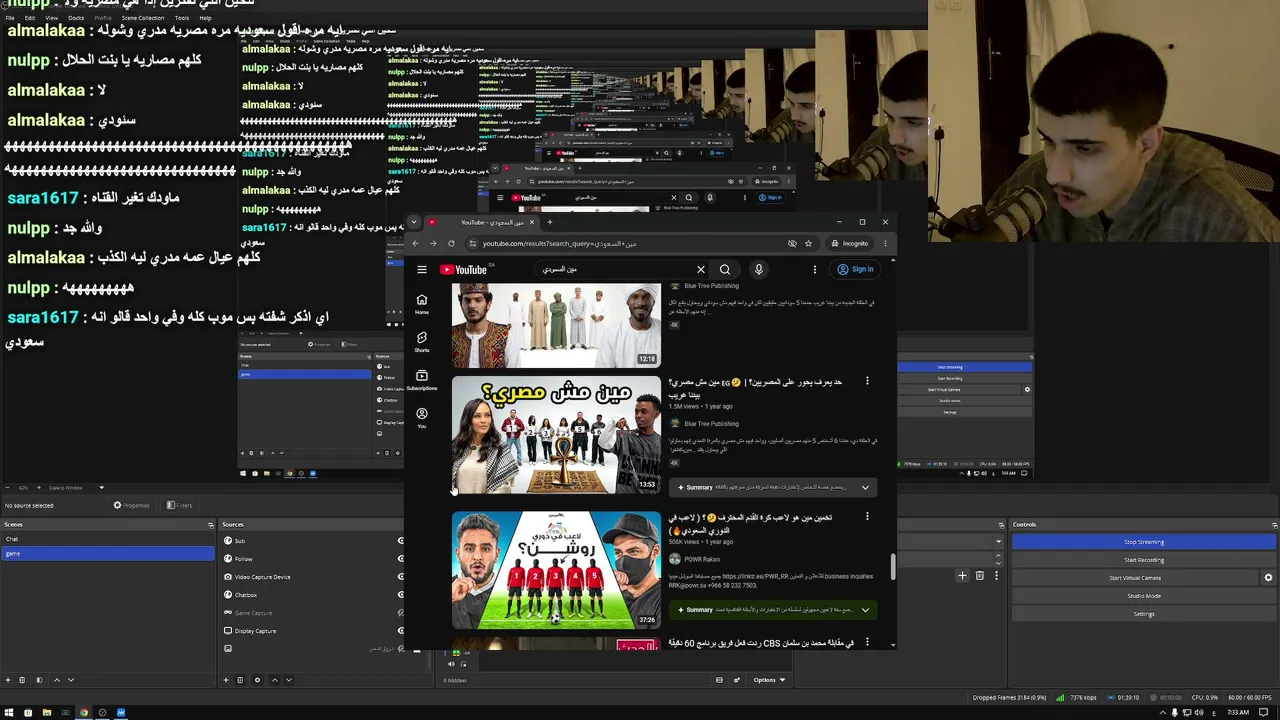The width and height of the screenshot is (1280, 720).
Task: Open the File menu in OBS
Action: 10,18
